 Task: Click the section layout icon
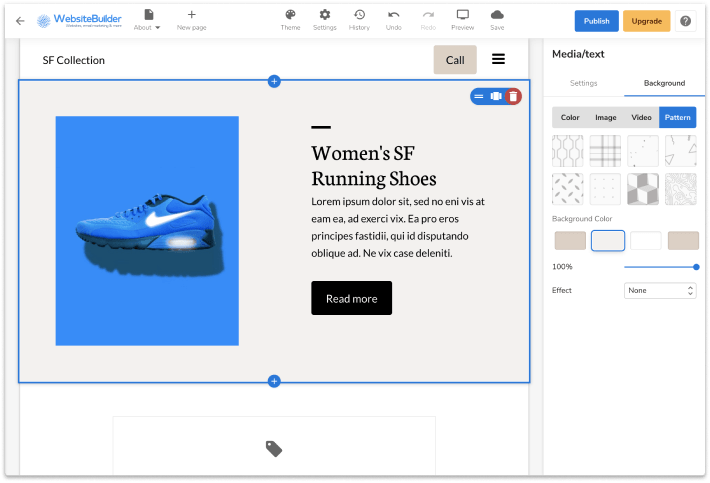tap(496, 96)
